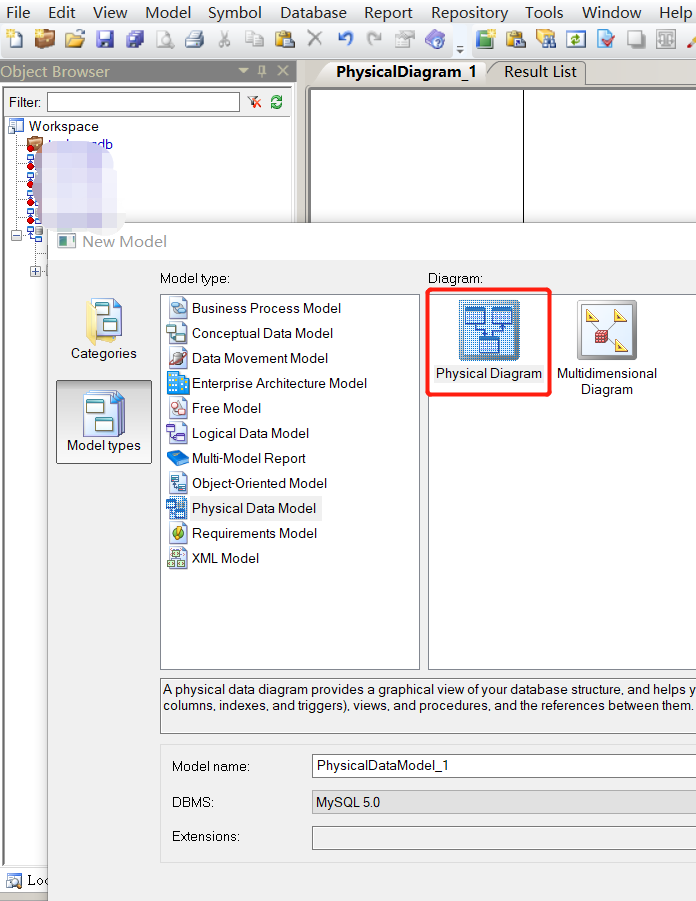The width and height of the screenshot is (696, 901).
Task: Select the Categories view button
Action: coord(104,329)
